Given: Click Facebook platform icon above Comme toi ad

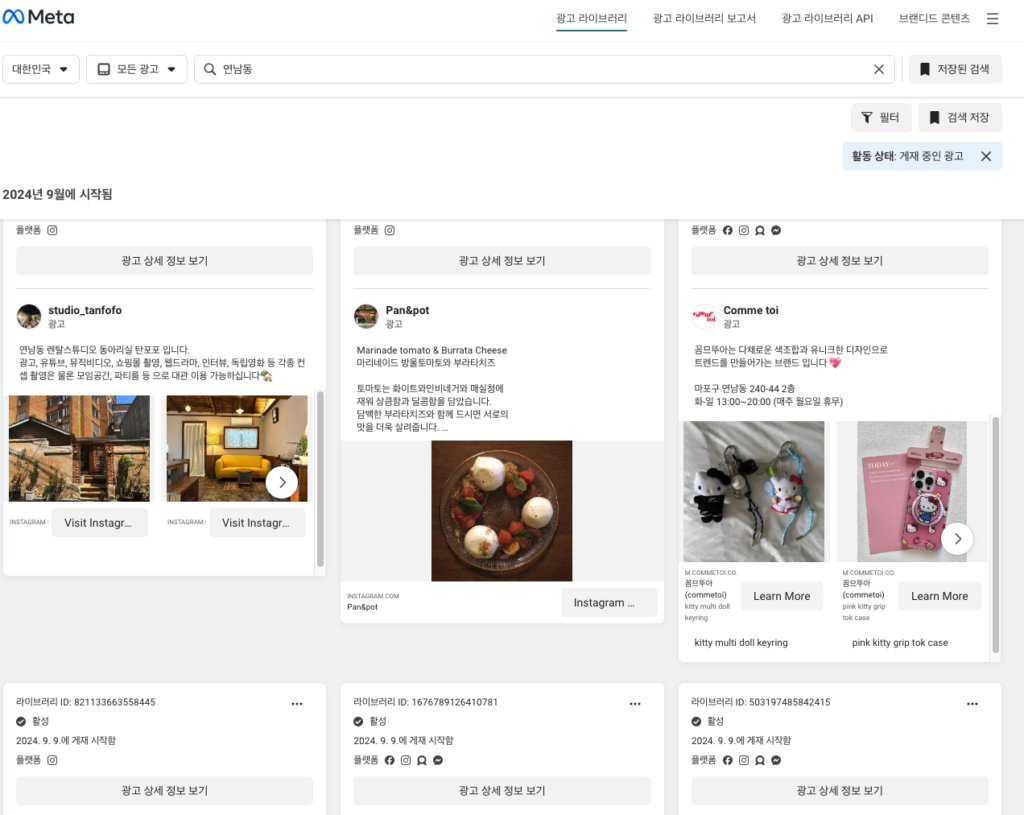Looking at the screenshot, I should pyautogui.click(x=728, y=230).
